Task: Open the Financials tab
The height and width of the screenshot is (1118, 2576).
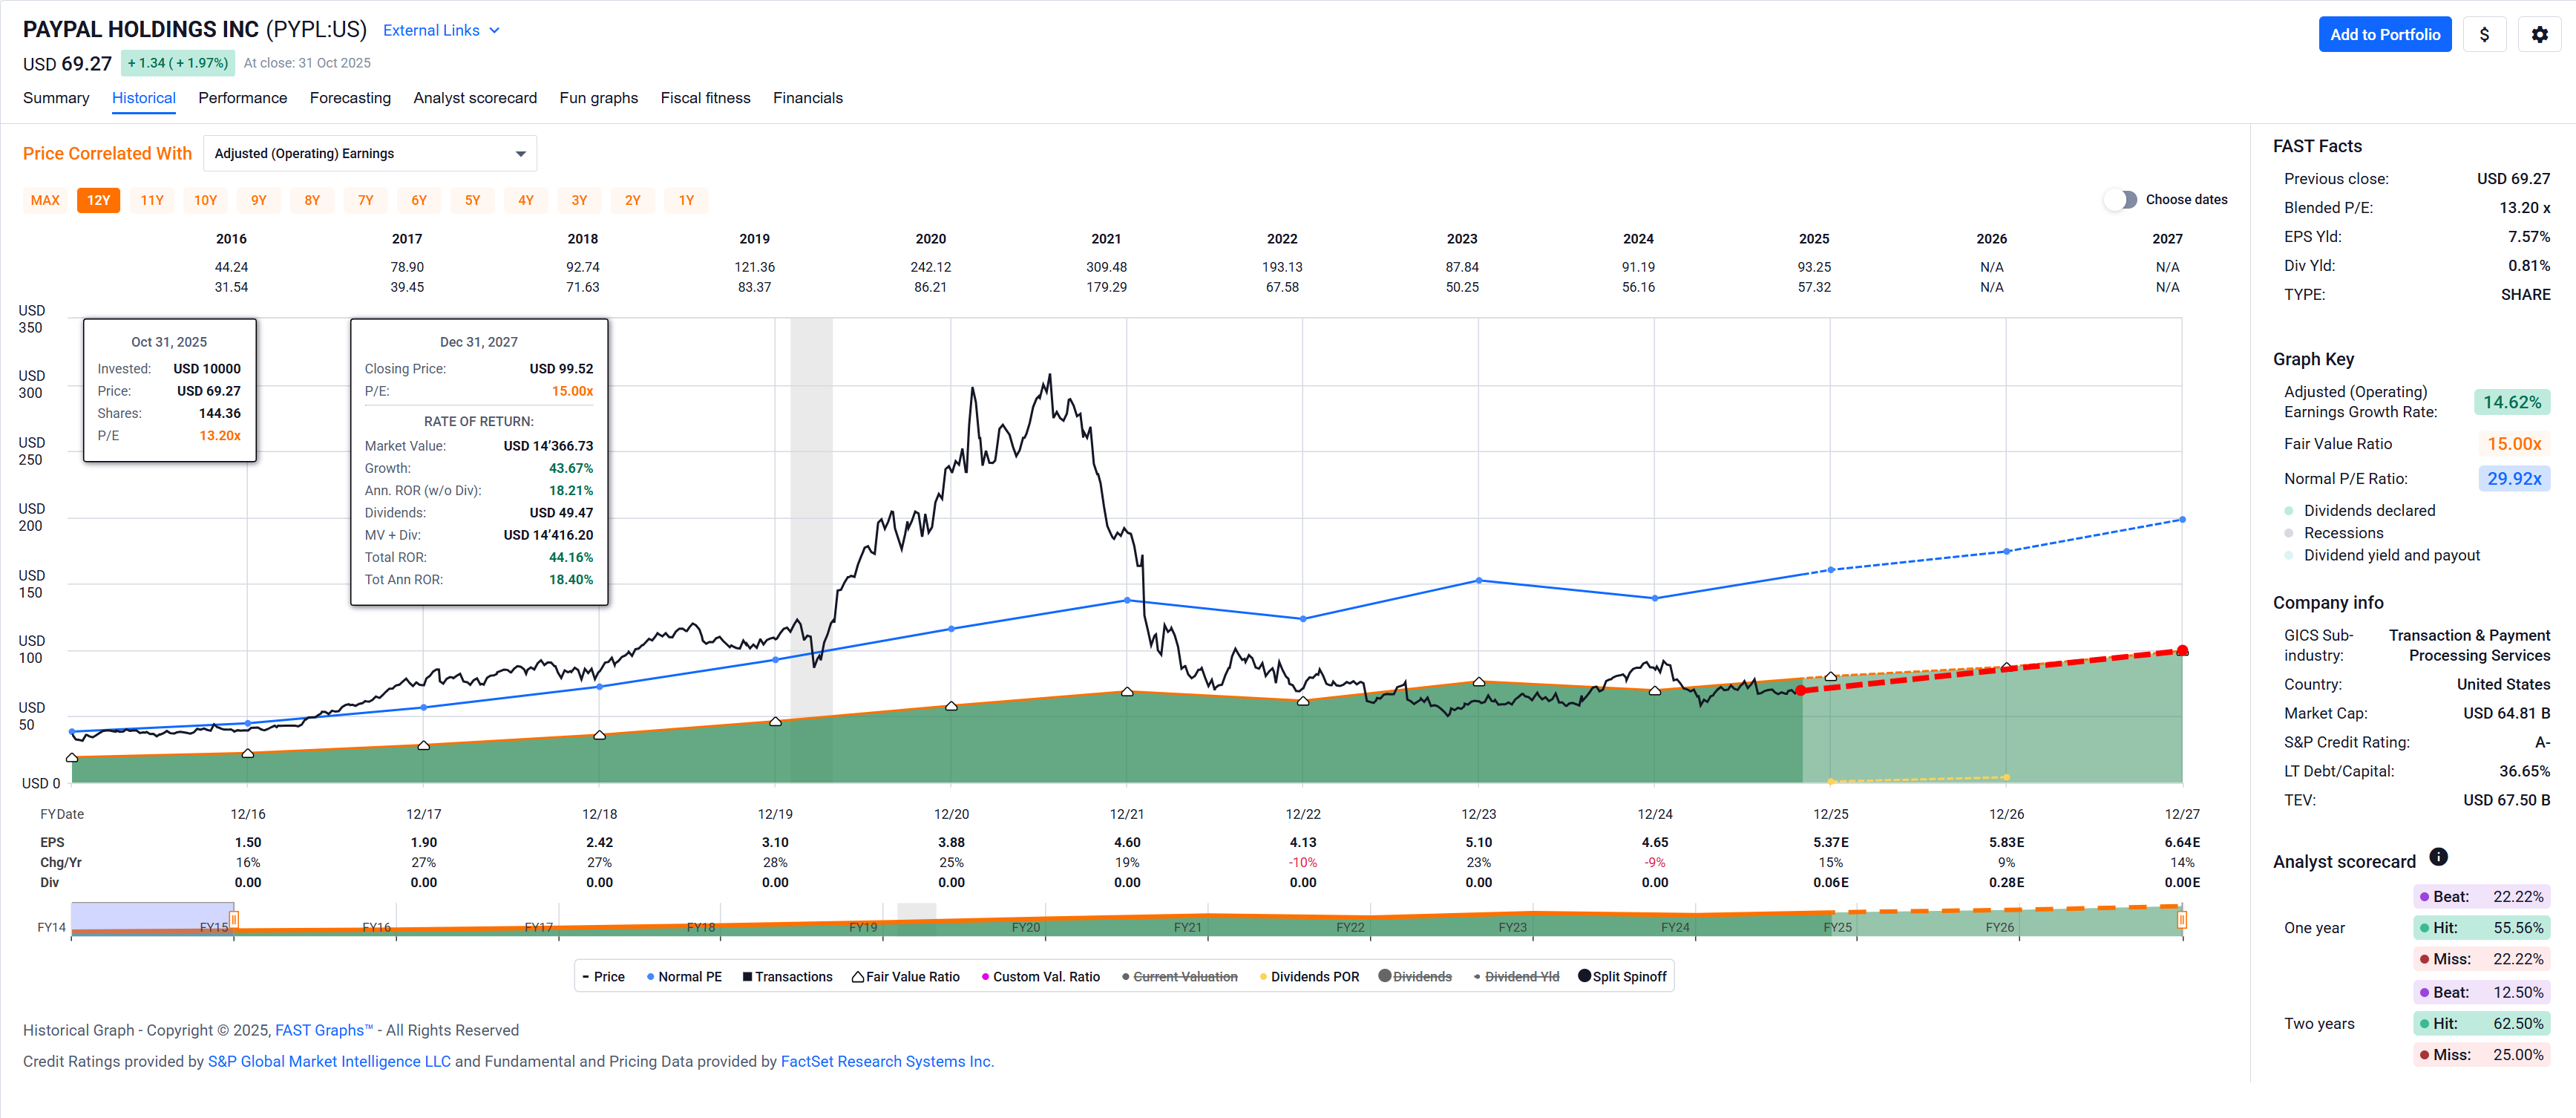Action: (807, 98)
